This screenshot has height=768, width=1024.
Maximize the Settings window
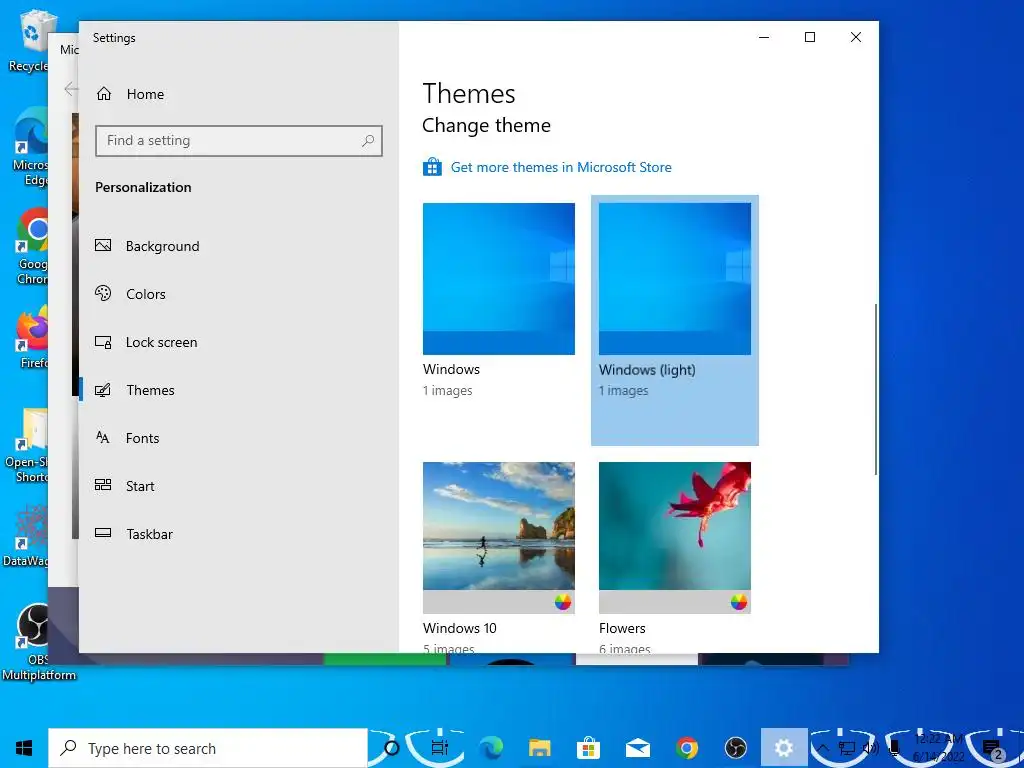[x=810, y=37]
